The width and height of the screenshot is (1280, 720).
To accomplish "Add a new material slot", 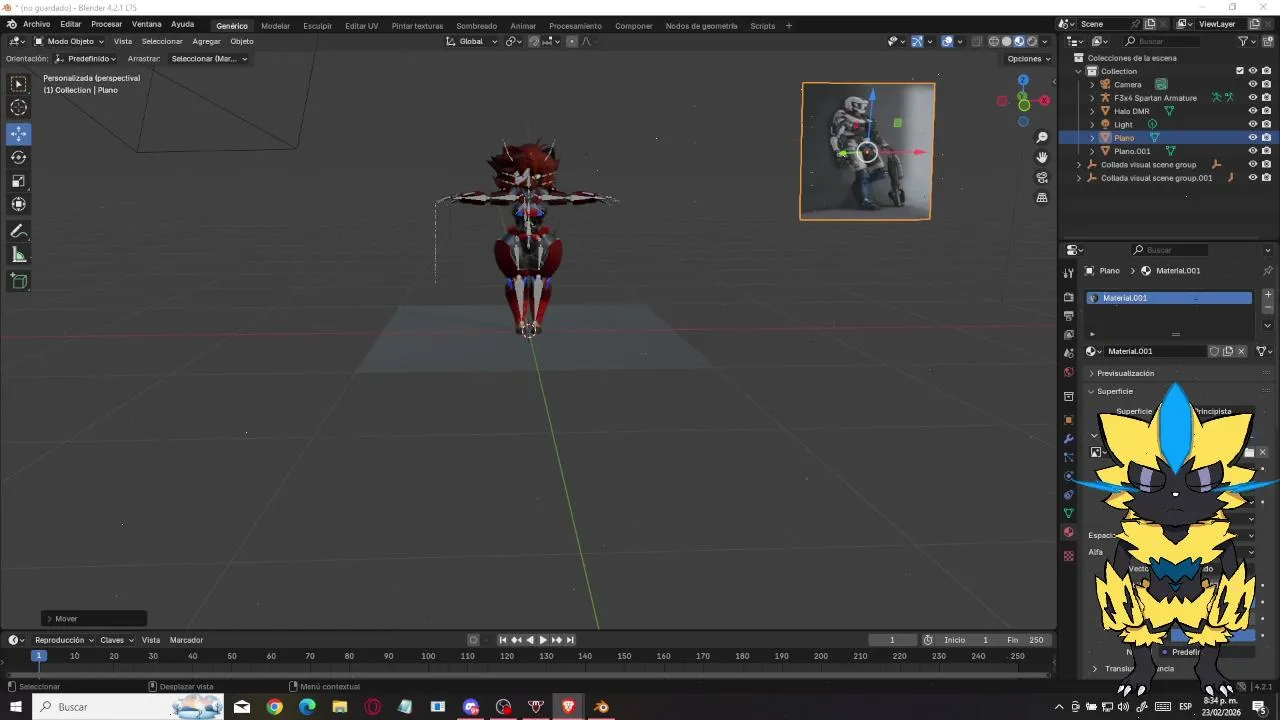I will coord(1268,294).
